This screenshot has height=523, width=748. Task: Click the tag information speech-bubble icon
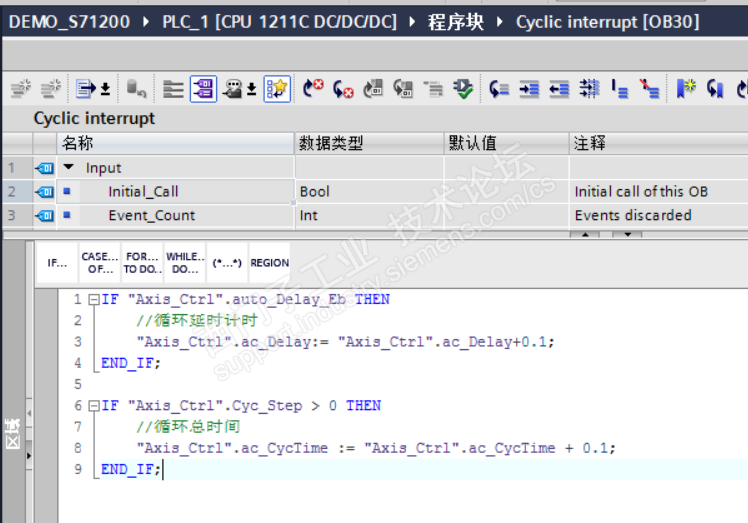(233, 89)
